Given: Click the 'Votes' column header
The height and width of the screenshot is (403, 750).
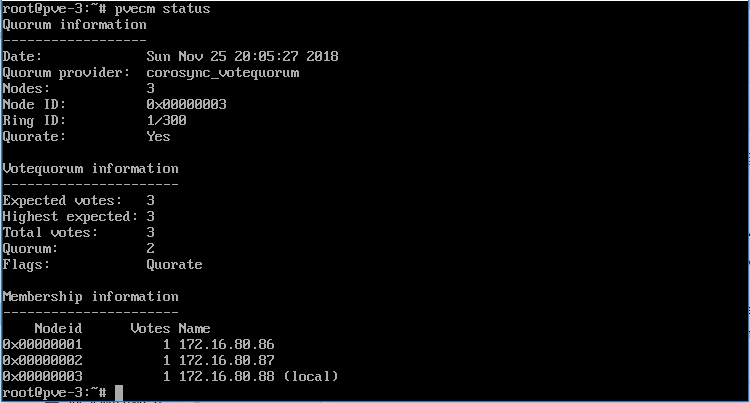Looking at the screenshot, I should click(150, 328).
